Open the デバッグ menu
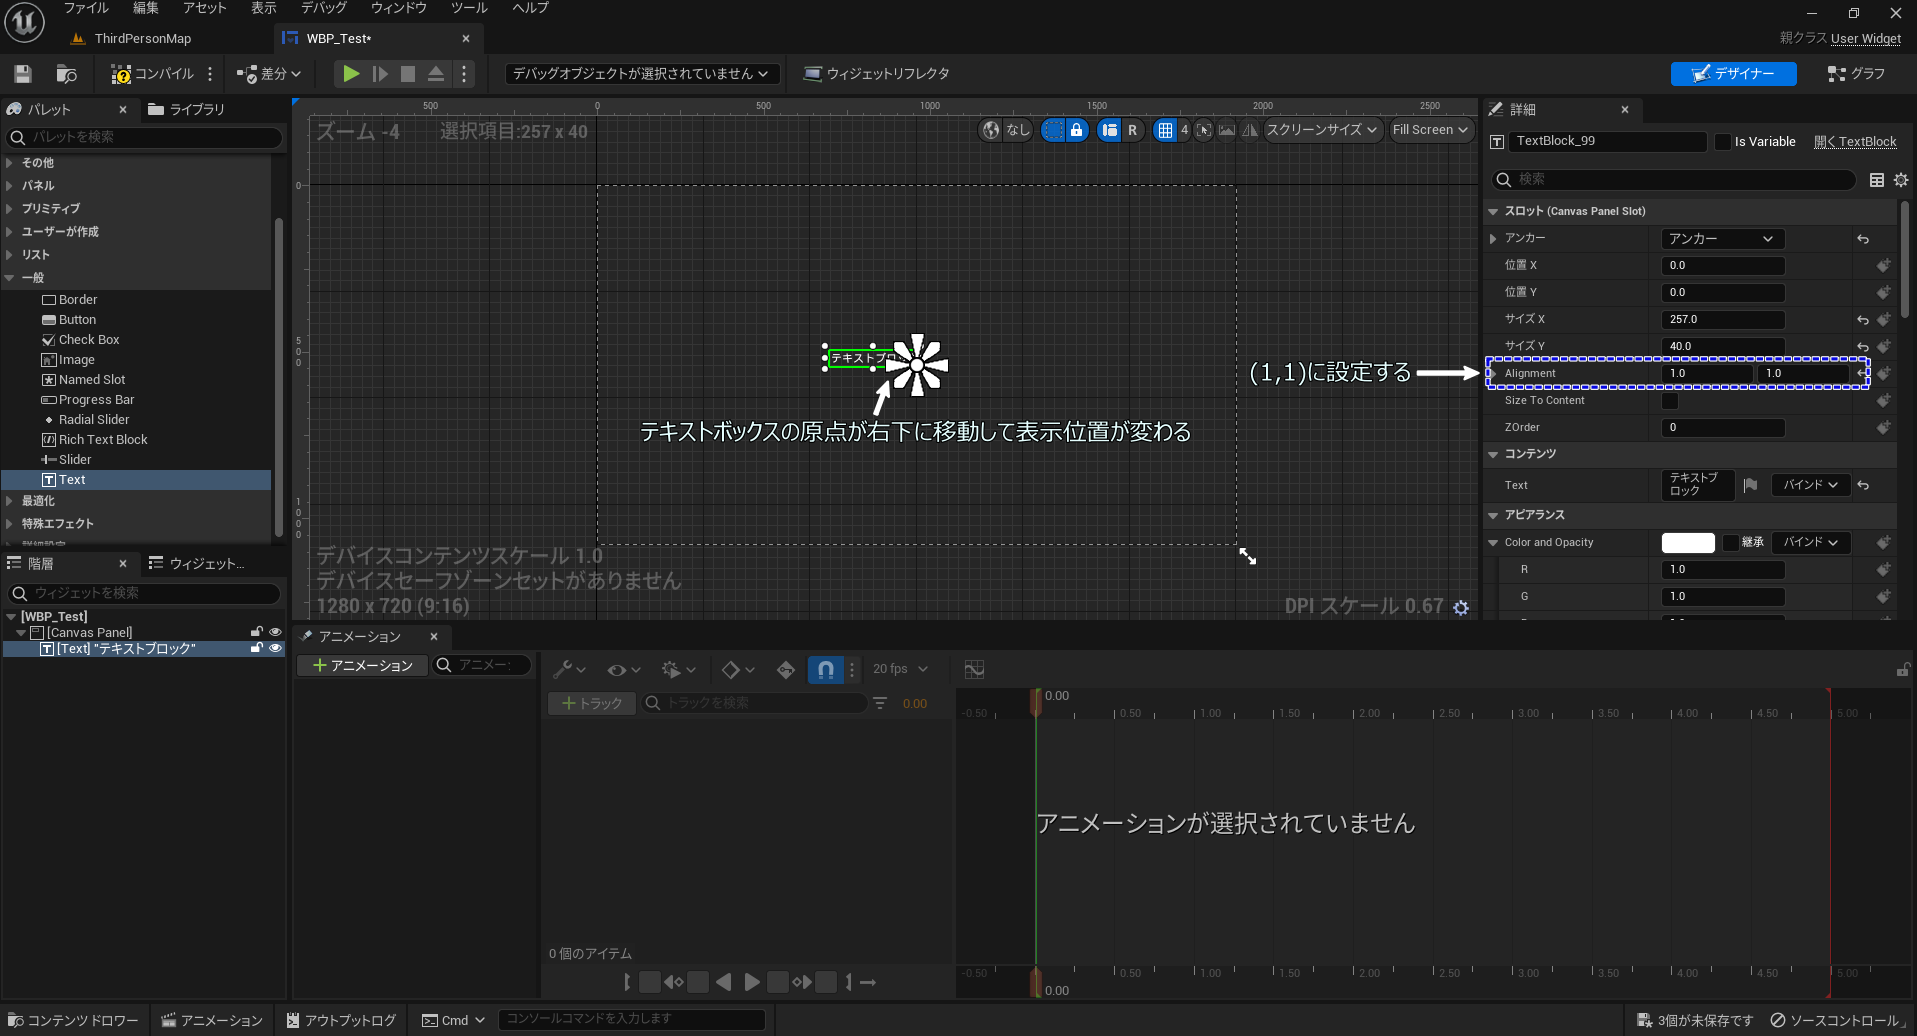This screenshot has width=1917, height=1036. click(322, 8)
